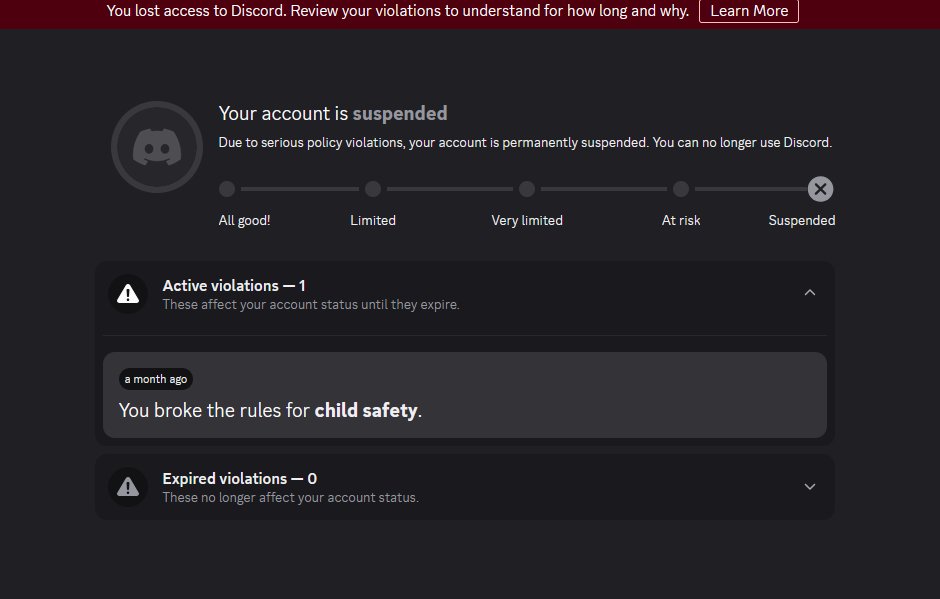Click the Expired violations warning icon
The width and height of the screenshot is (940, 599).
tap(128, 487)
